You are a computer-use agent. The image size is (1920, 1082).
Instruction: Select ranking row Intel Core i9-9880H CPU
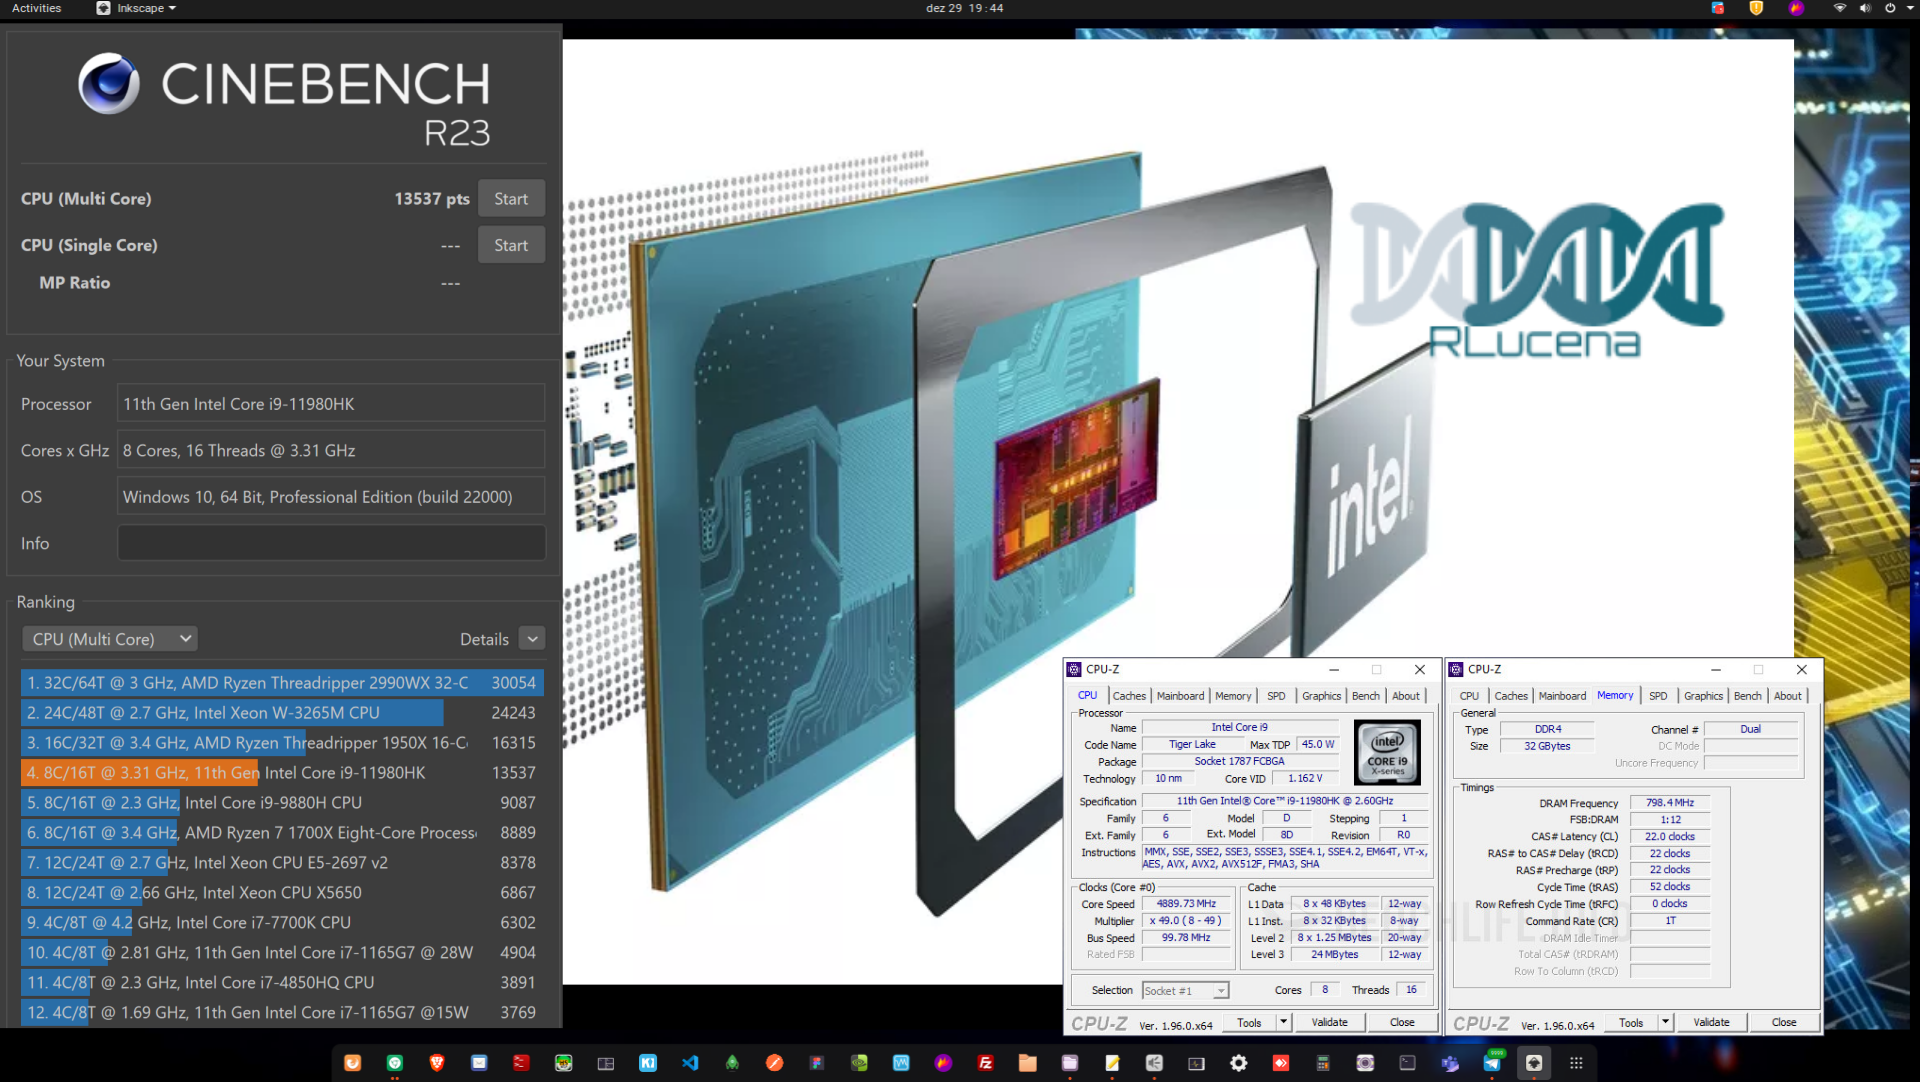point(282,803)
